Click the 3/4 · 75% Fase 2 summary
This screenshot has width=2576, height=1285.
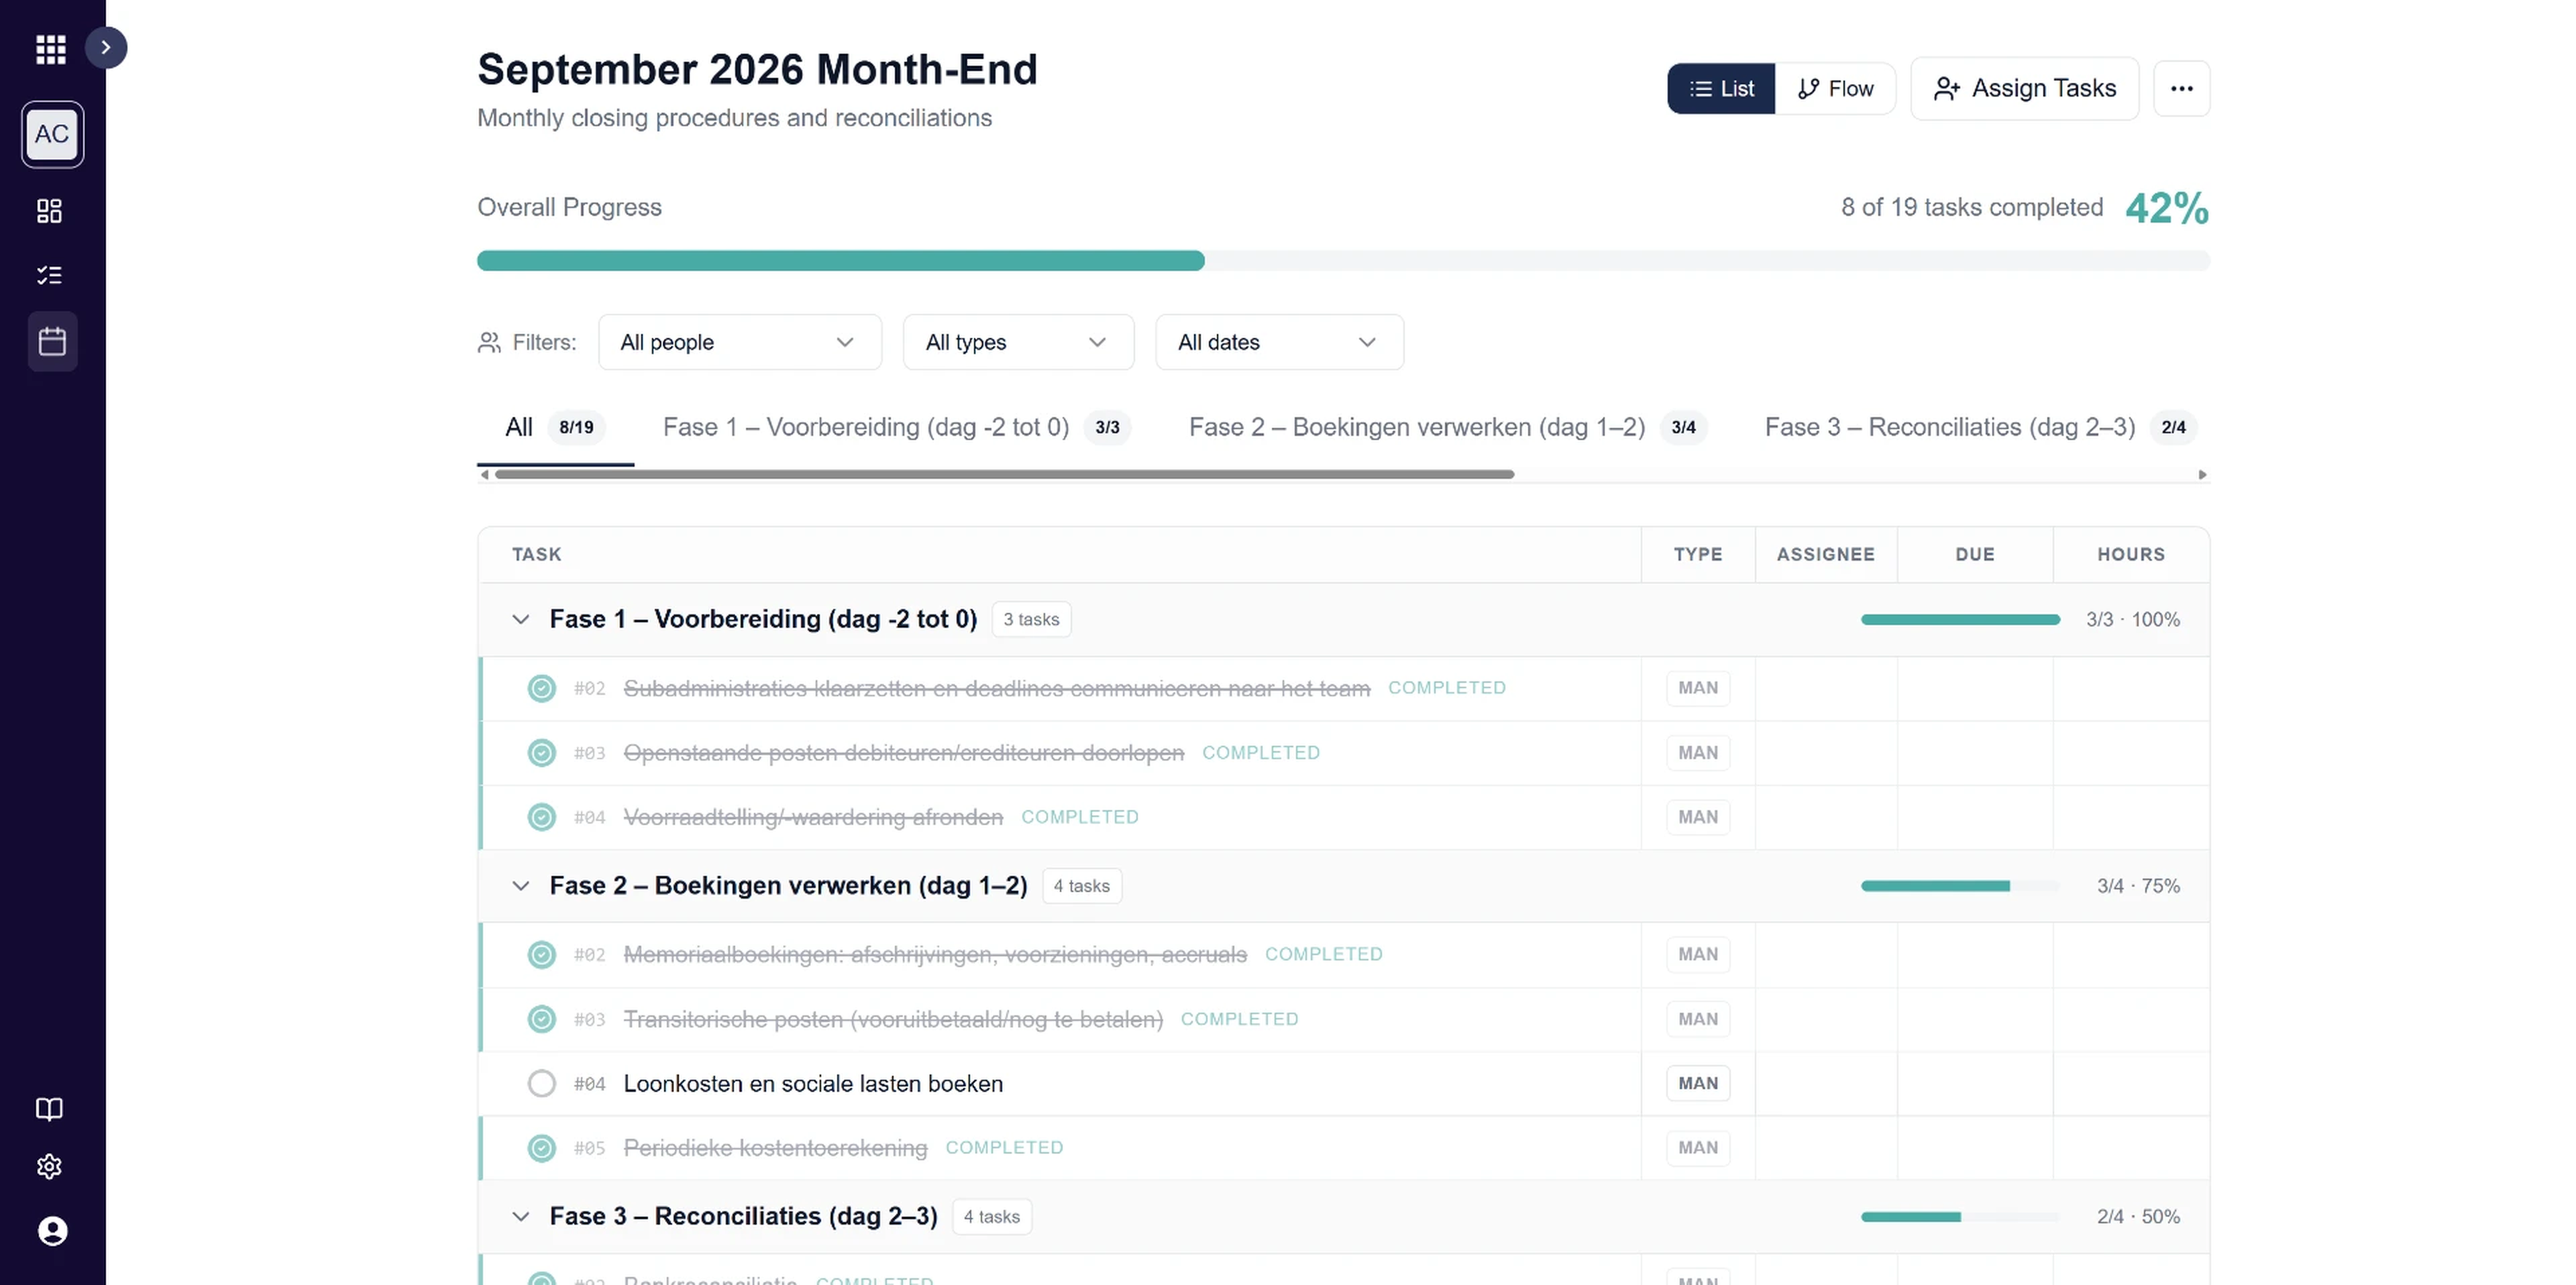(x=2138, y=886)
